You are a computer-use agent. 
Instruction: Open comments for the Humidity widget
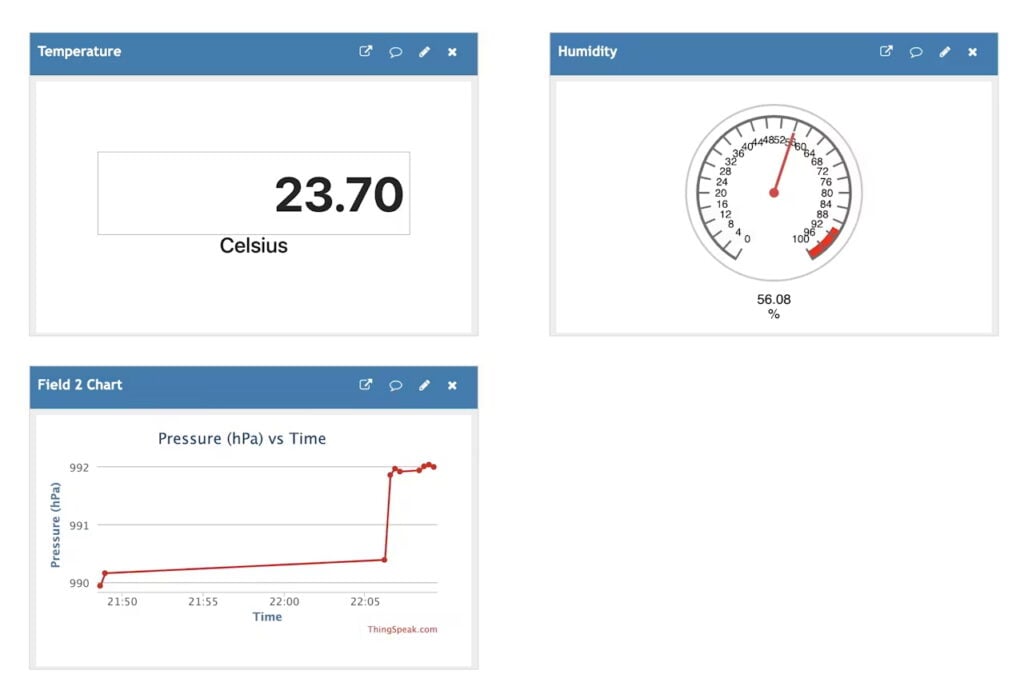click(915, 52)
